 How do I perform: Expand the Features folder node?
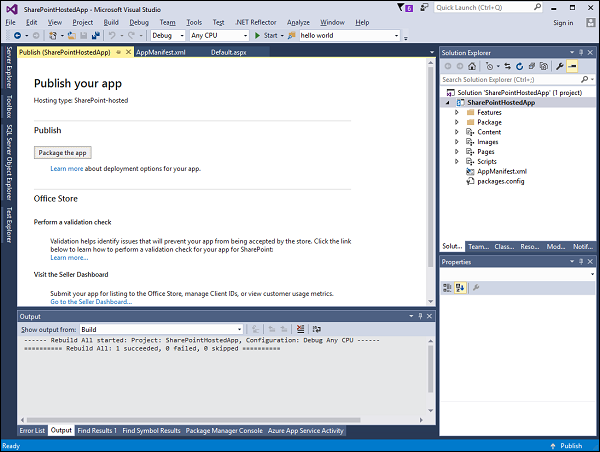pyautogui.click(x=457, y=113)
